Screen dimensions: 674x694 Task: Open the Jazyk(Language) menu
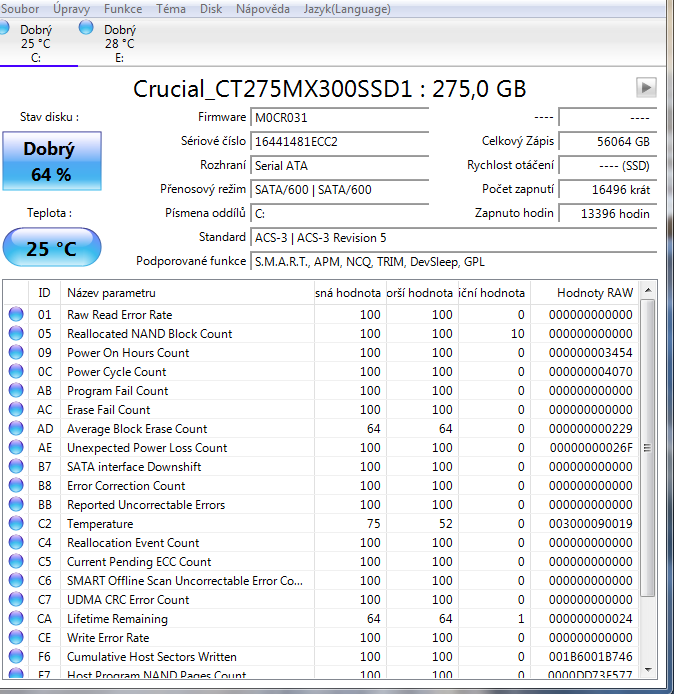[347, 9]
